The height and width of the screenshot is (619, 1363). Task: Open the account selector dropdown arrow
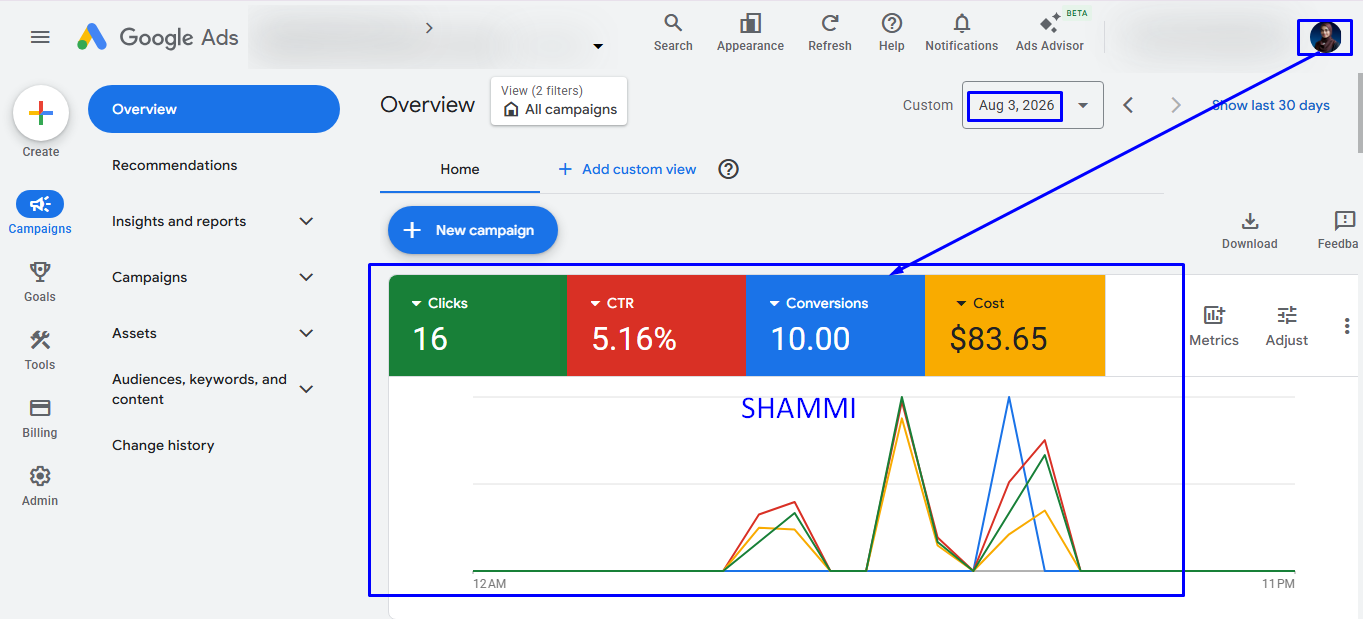click(x=598, y=46)
